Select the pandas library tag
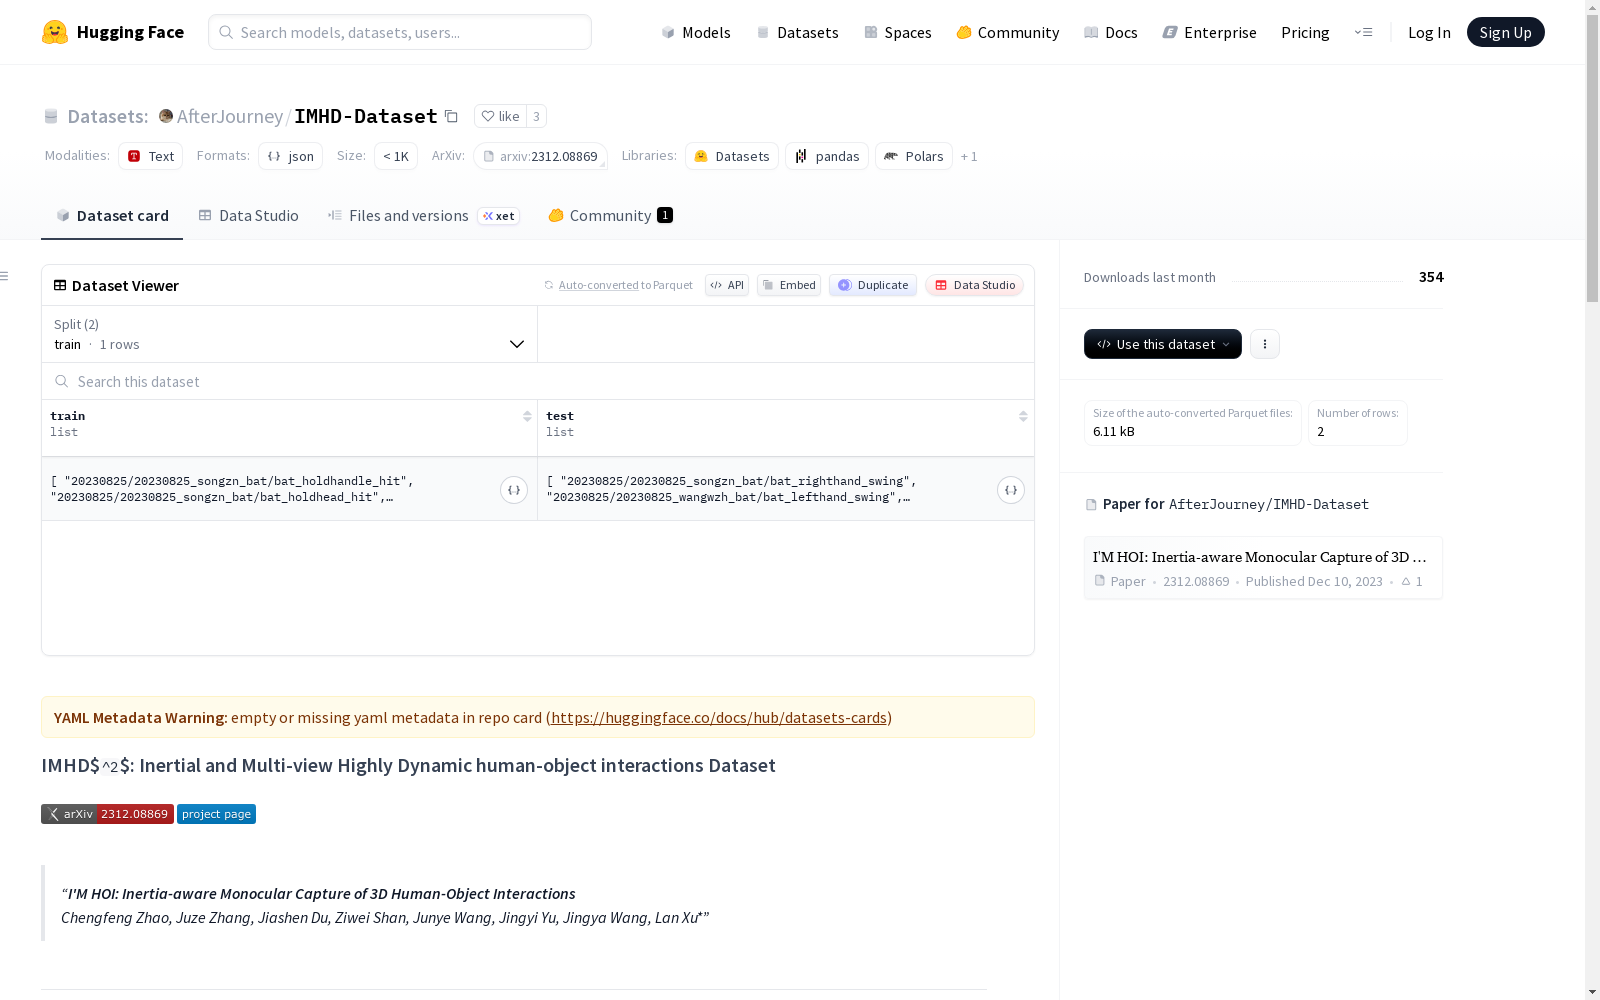Viewport: 1600px width, 1000px height. pos(827,156)
